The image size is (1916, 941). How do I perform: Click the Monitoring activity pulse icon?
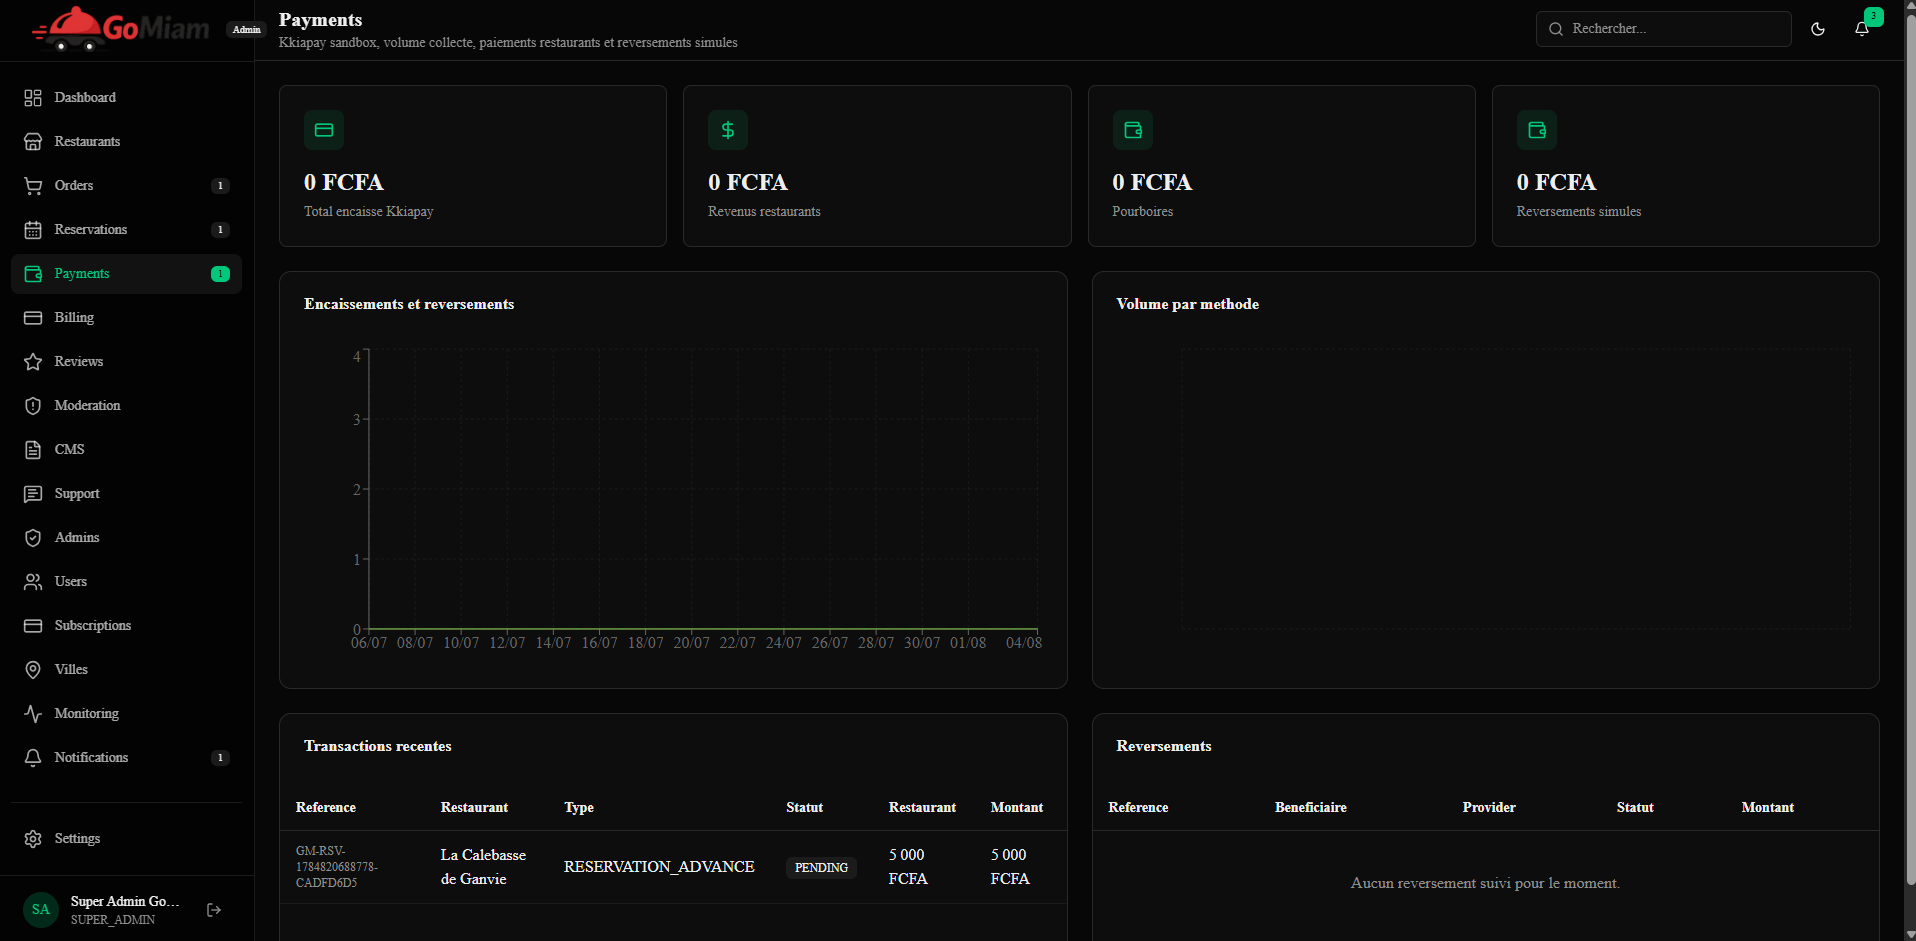coord(33,714)
